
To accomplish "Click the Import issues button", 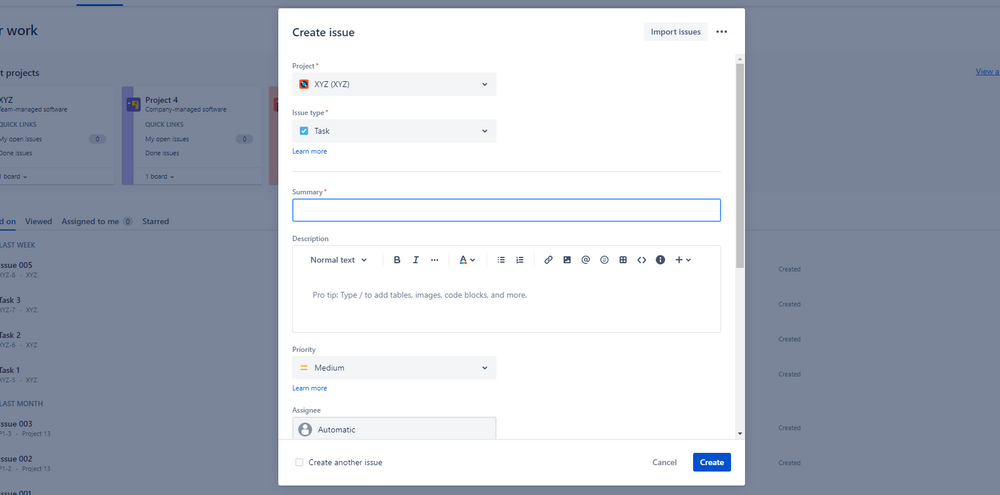I will (x=675, y=32).
